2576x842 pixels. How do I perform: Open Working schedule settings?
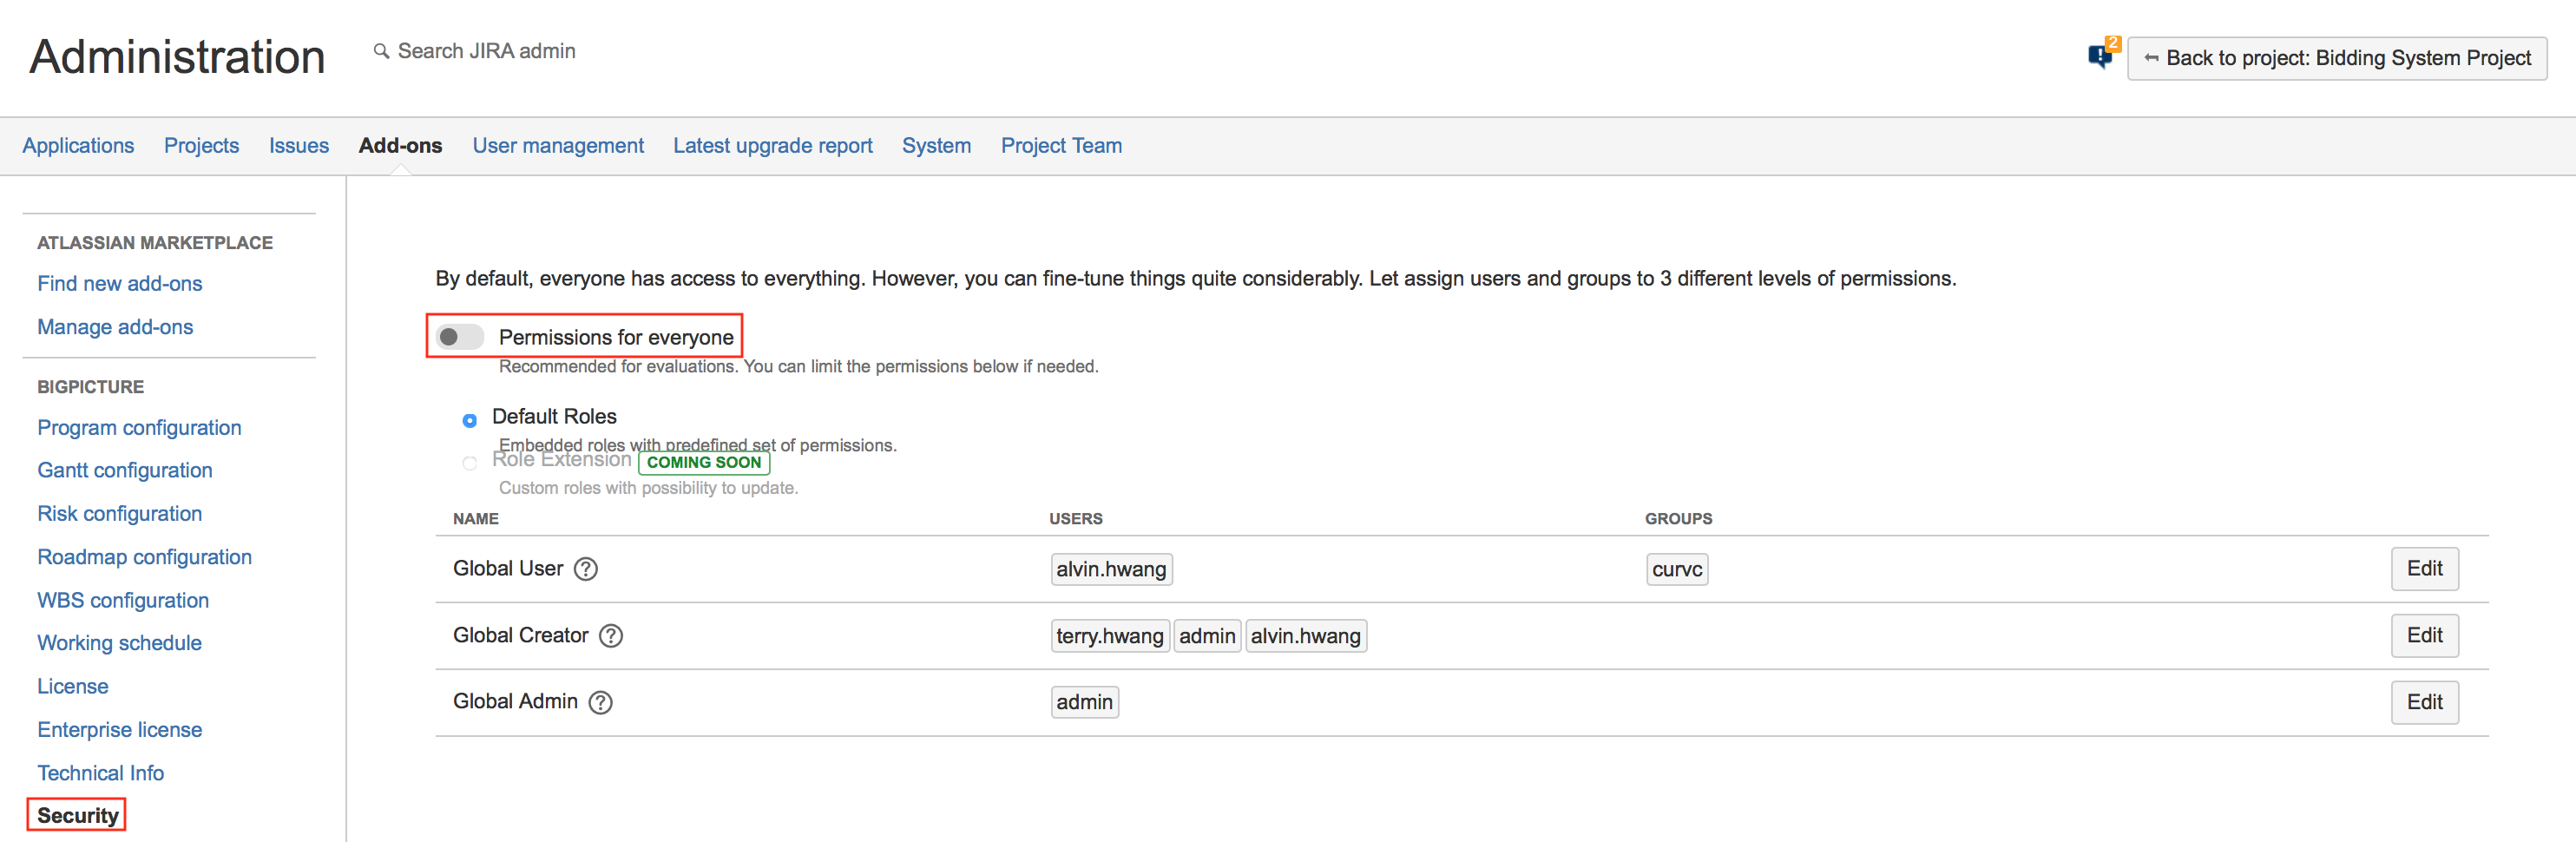pos(119,643)
